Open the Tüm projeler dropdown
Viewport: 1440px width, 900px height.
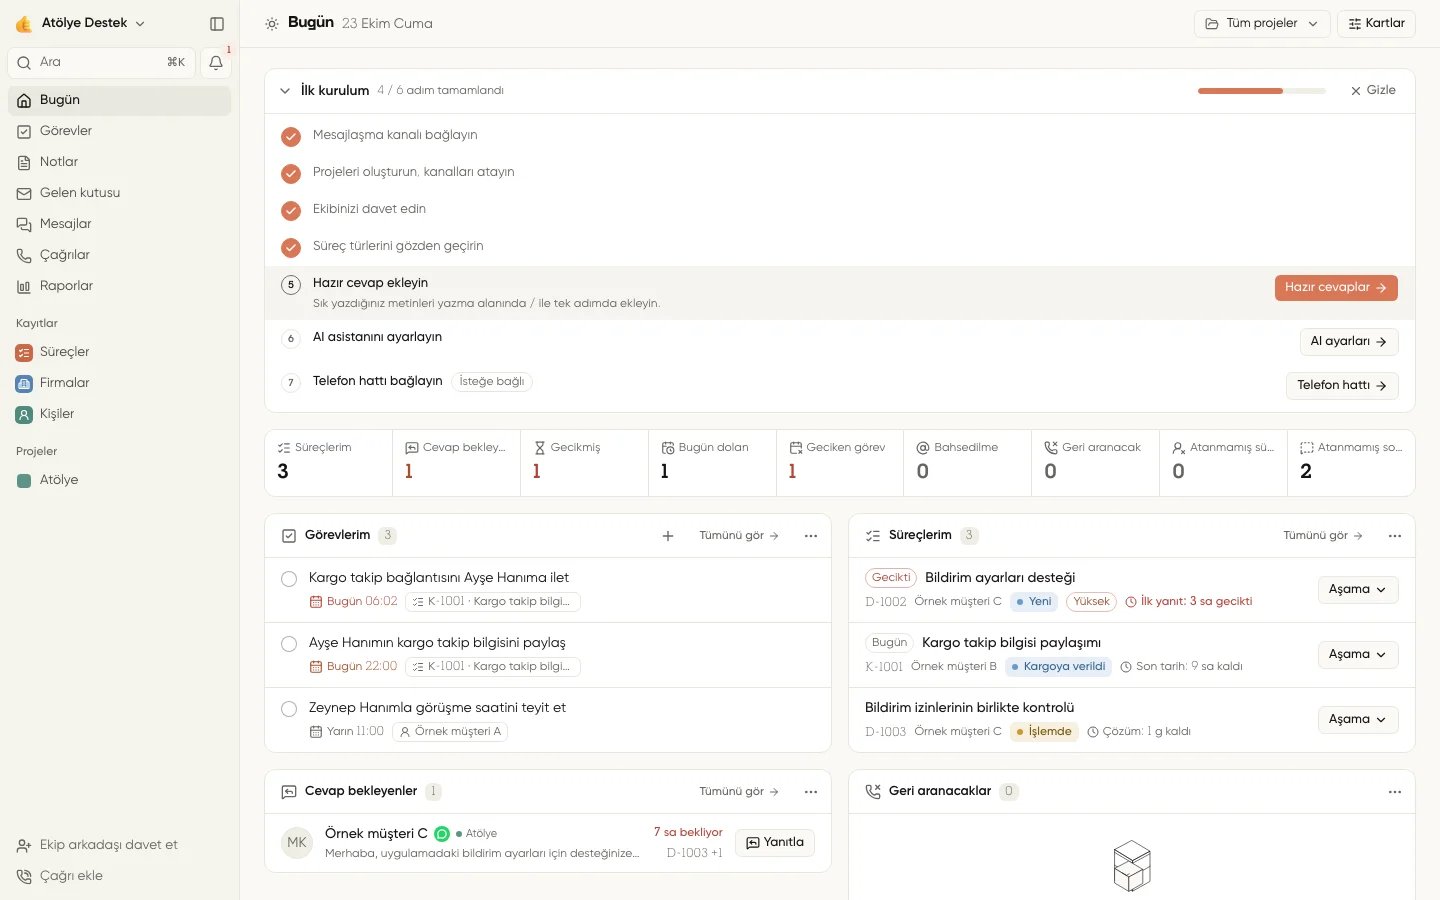coord(1262,23)
